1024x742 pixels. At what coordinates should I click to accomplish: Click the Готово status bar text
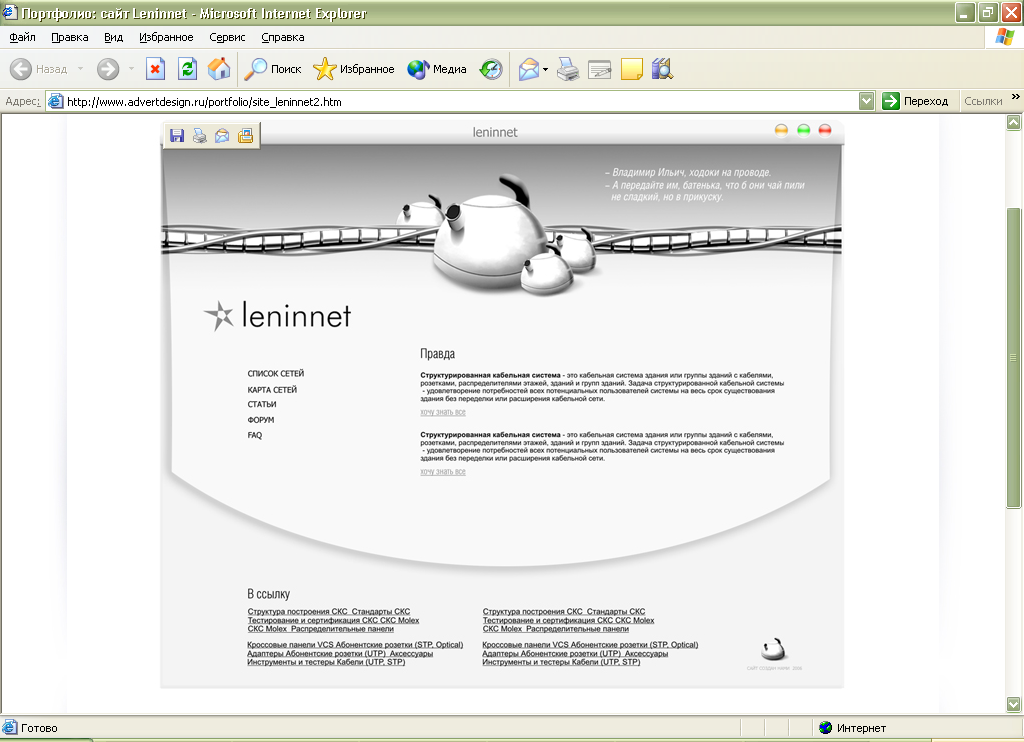coord(39,728)
